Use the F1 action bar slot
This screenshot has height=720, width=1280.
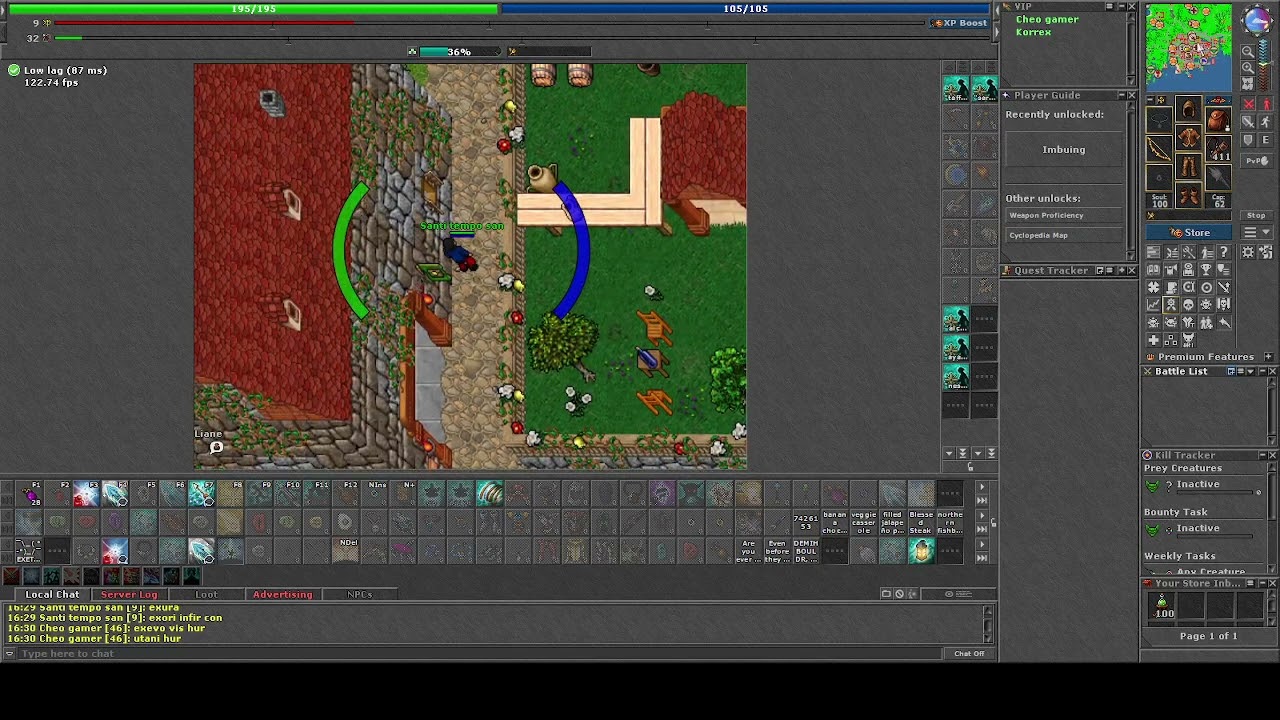click(x=30, y=493)
